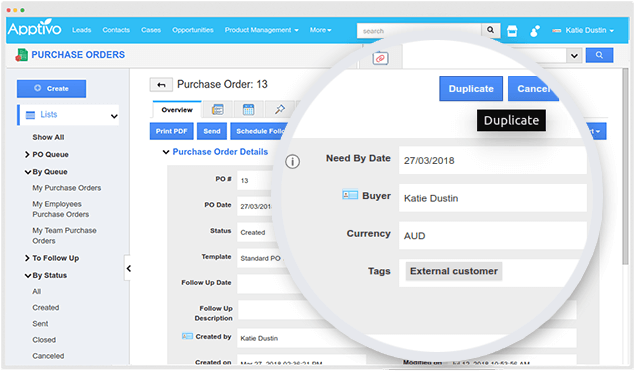Screen dimensions: 635x371
Task: Click the Currency field showing AUD
Action: click(492, 236)
